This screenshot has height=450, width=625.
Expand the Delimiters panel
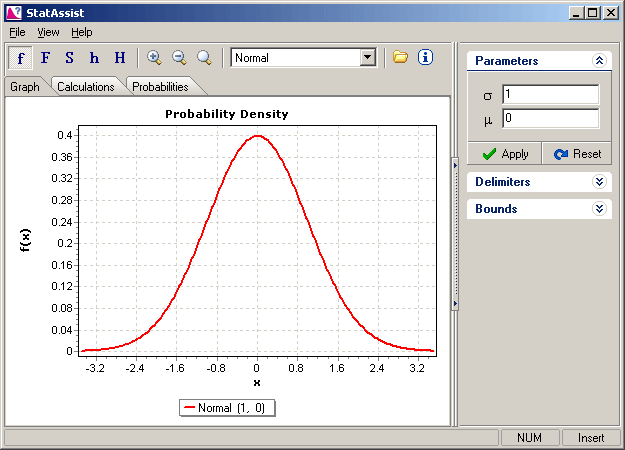point(599,182)
